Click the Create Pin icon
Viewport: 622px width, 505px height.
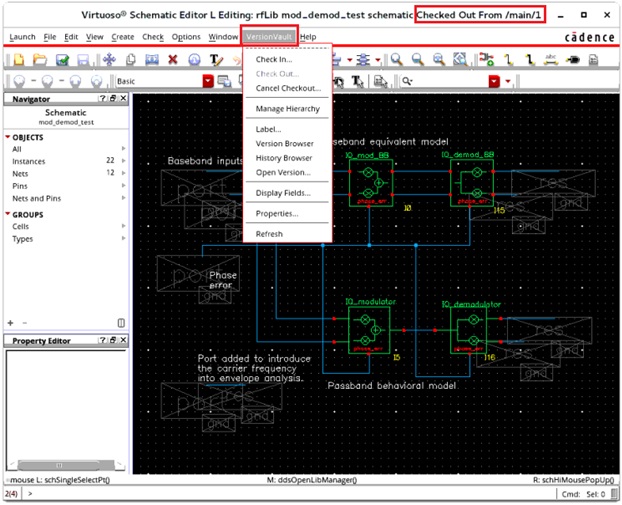click(572, 60)
